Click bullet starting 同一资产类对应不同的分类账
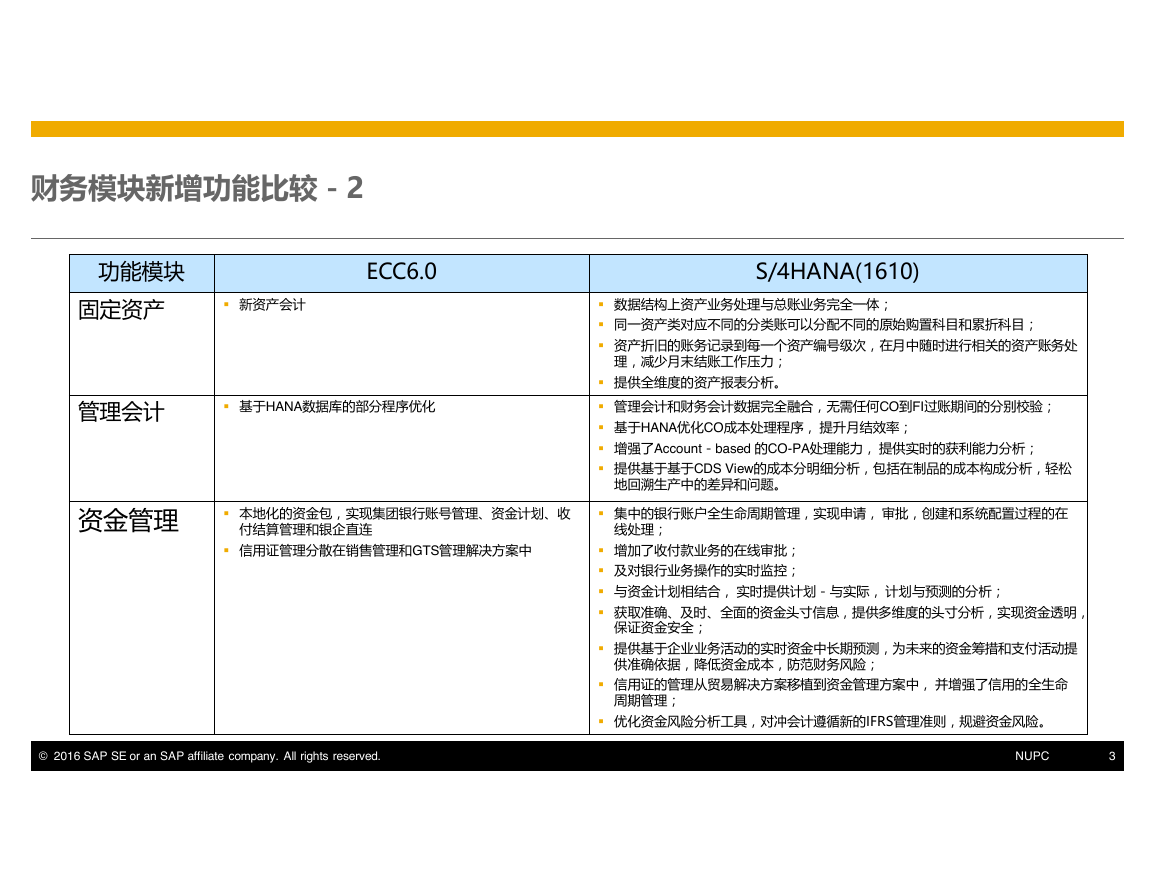 824,325
